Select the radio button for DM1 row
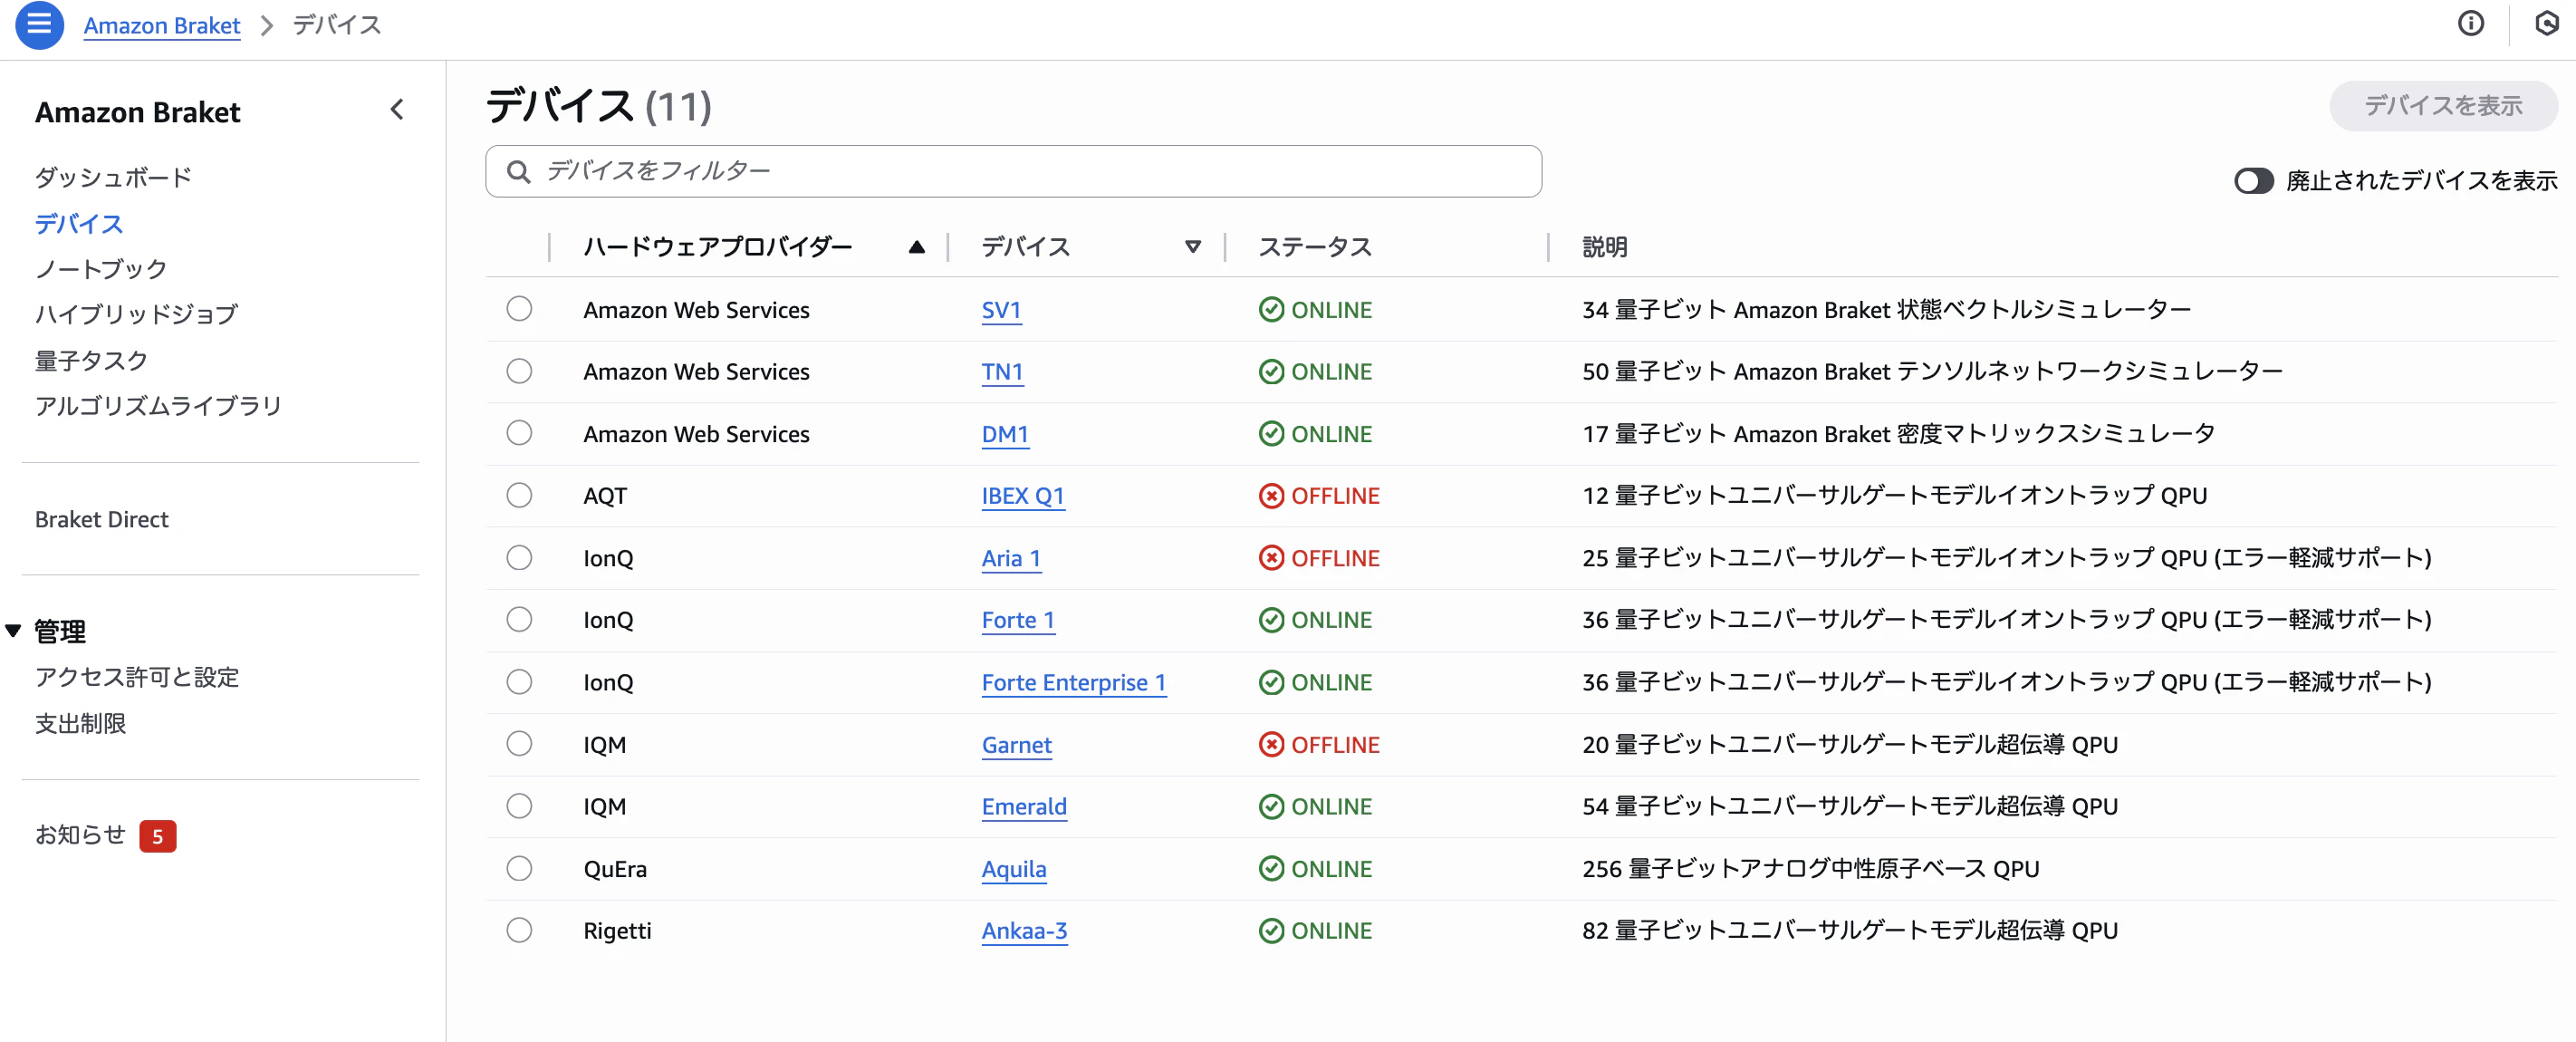Viewport: 2576px width, 1042px height. [x=519, y=433]
